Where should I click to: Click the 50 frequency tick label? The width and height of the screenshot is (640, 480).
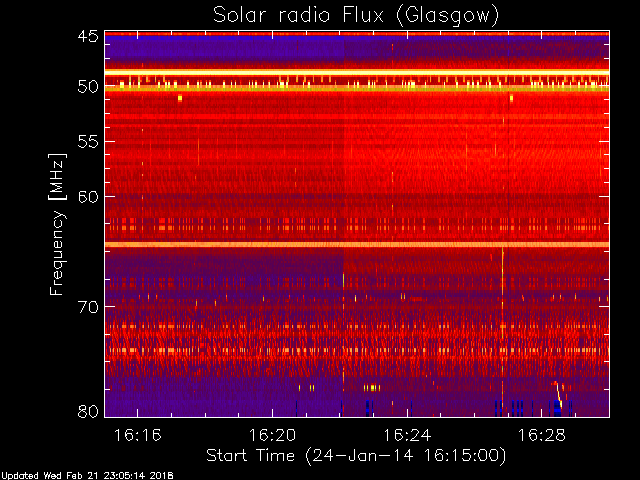(88, 87)
